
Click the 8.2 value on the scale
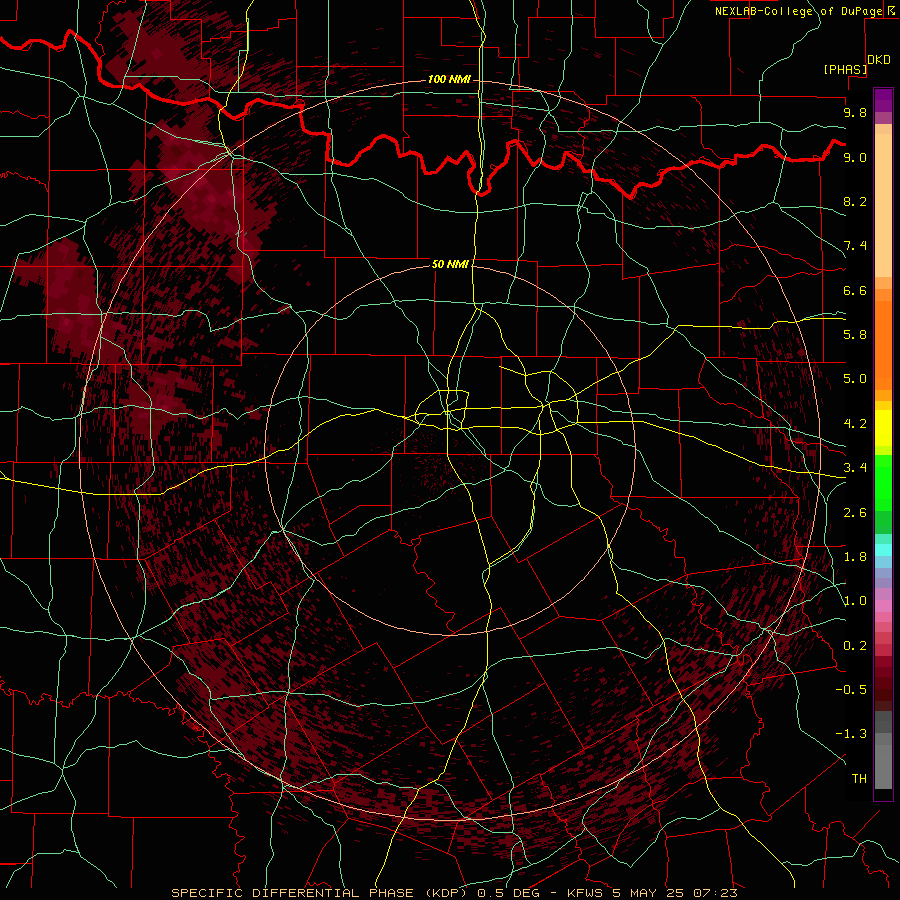[855, 201]
